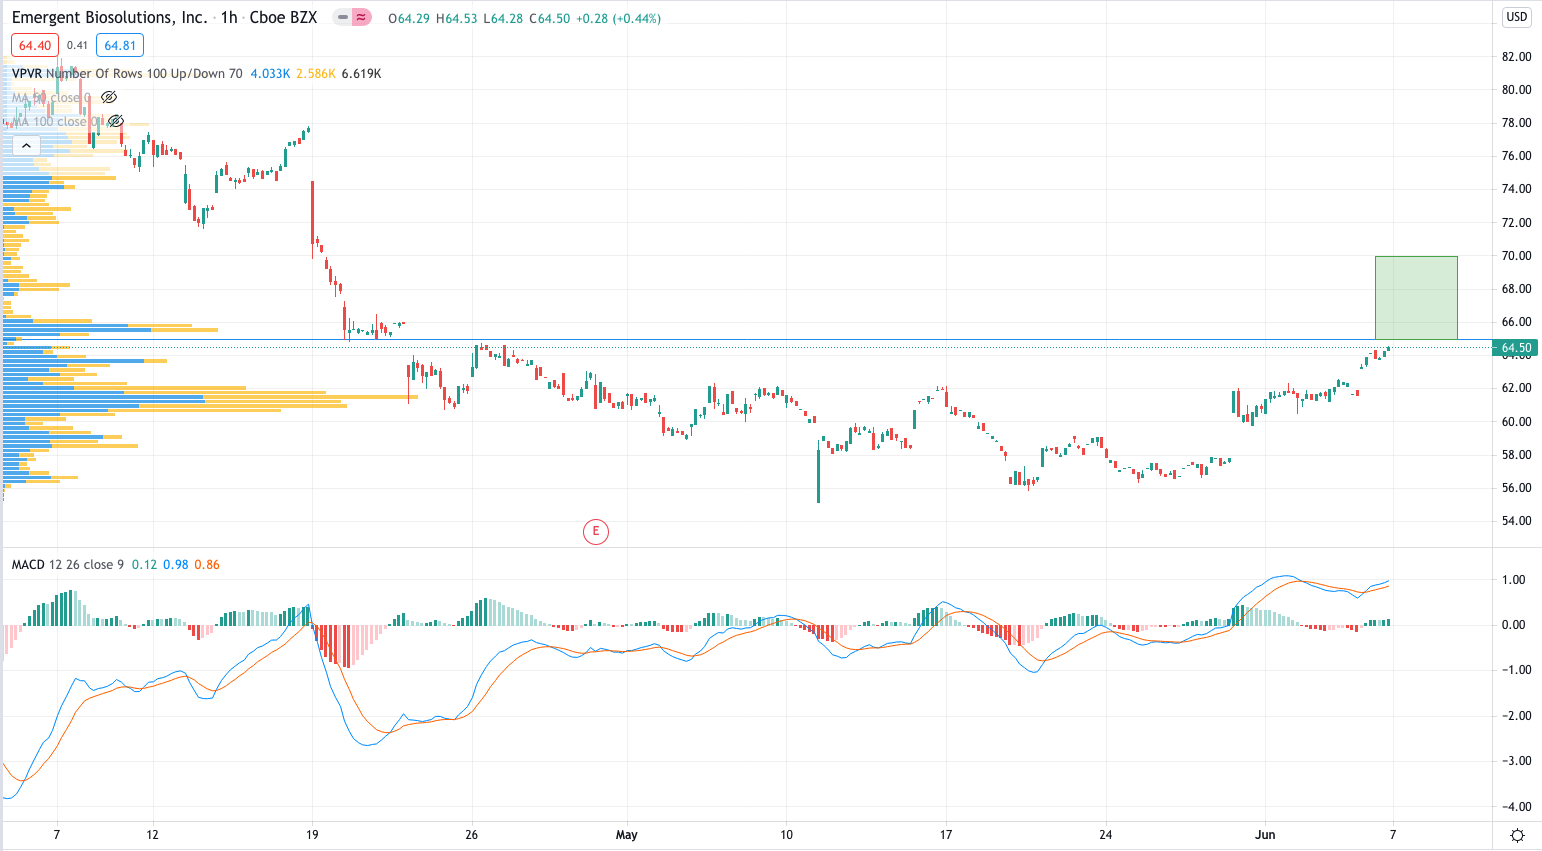
Task: Click the +0.28 (+0.44%) change value
Action: pyautogui.click(x=618, y=18)
